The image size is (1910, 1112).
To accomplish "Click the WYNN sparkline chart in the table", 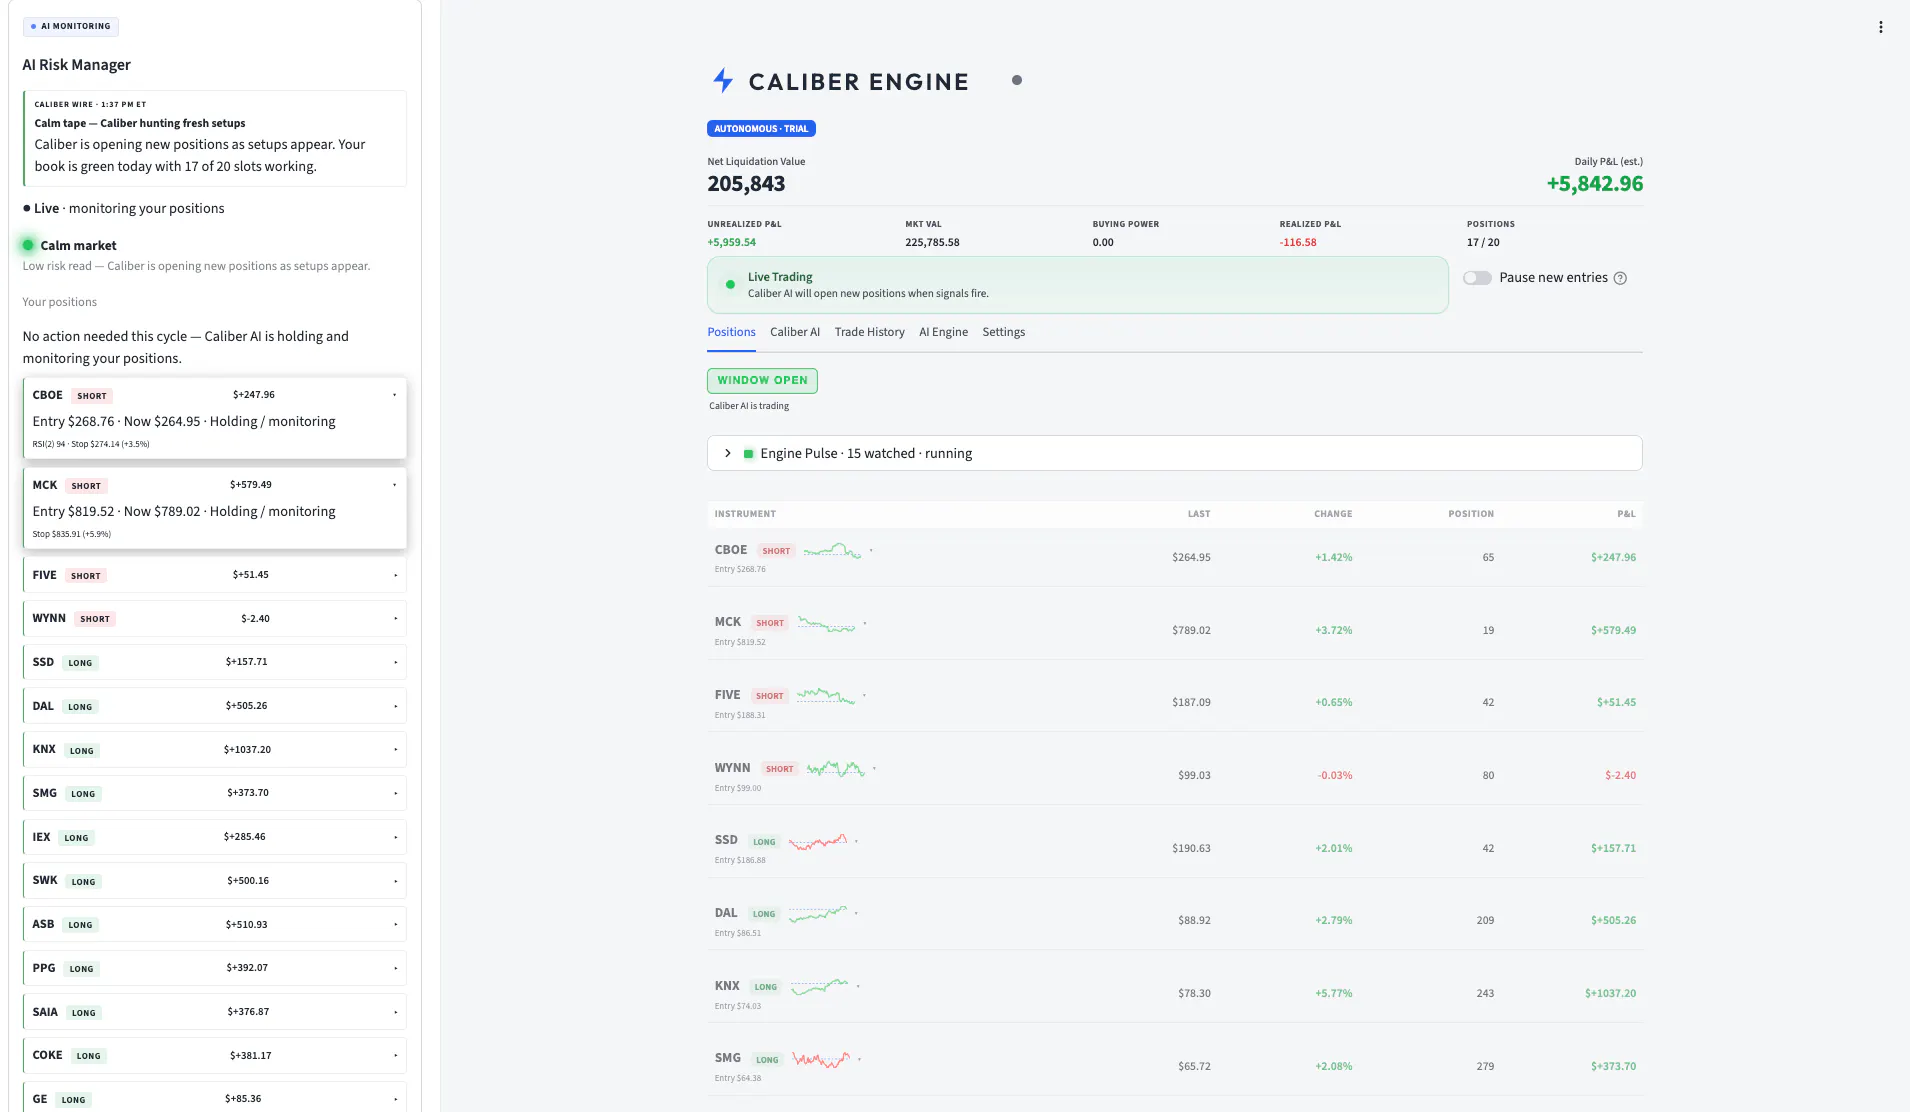I will [x=835, y=768].
